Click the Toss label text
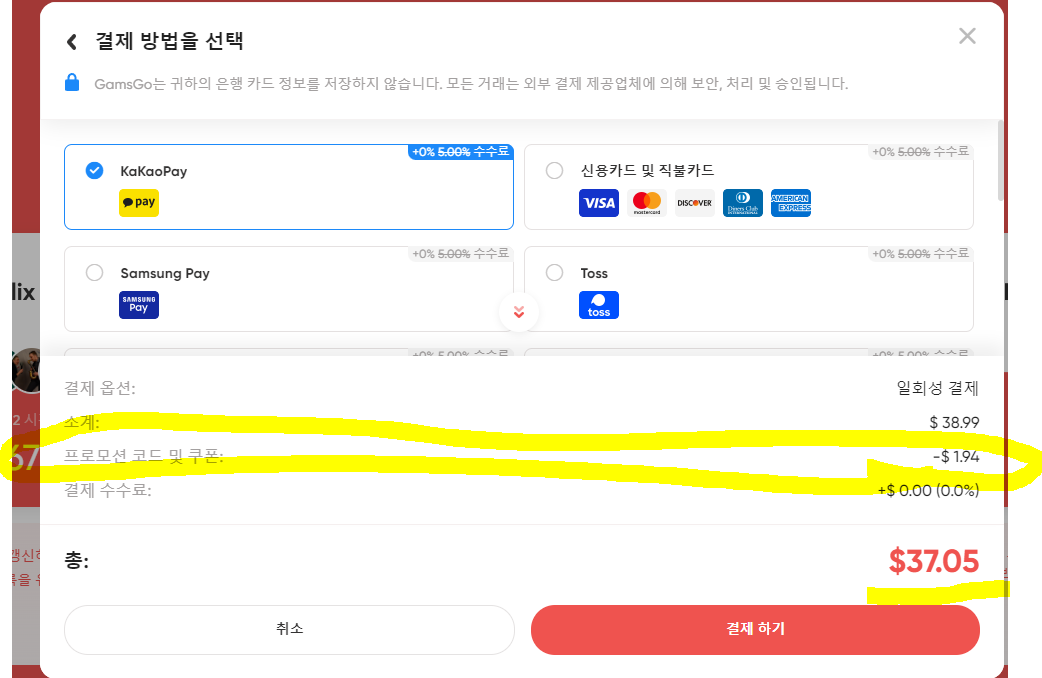The image size is (1042, 678). coord(594,273)
